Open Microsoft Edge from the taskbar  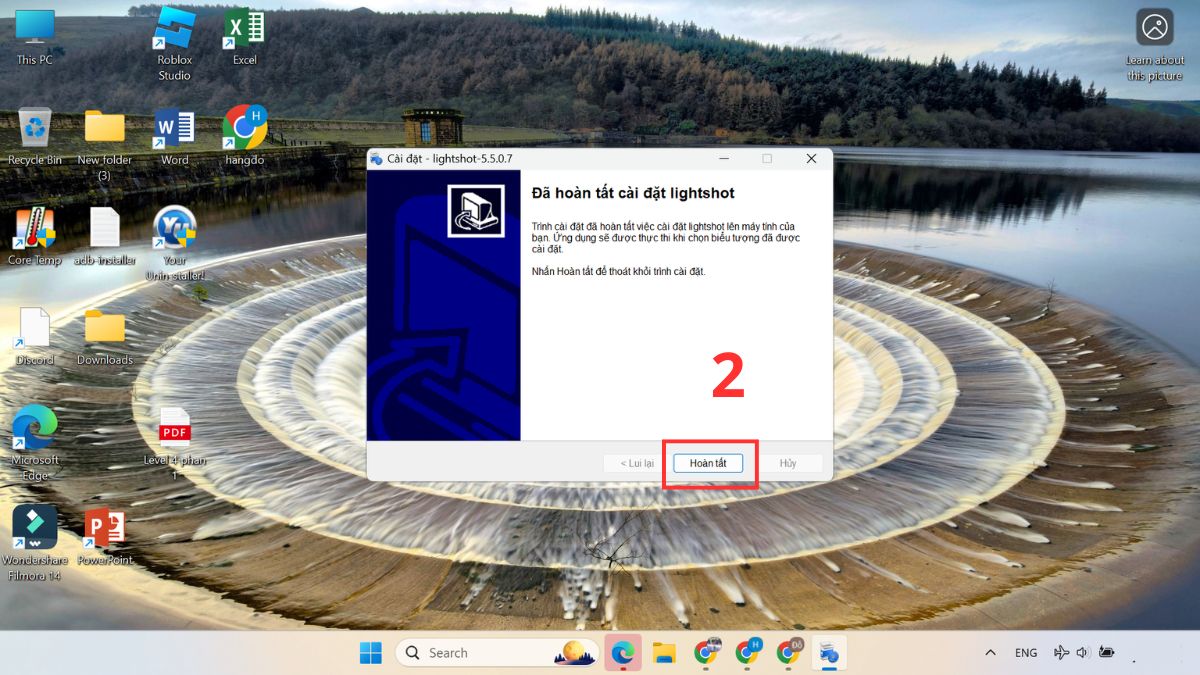[623, 653]
